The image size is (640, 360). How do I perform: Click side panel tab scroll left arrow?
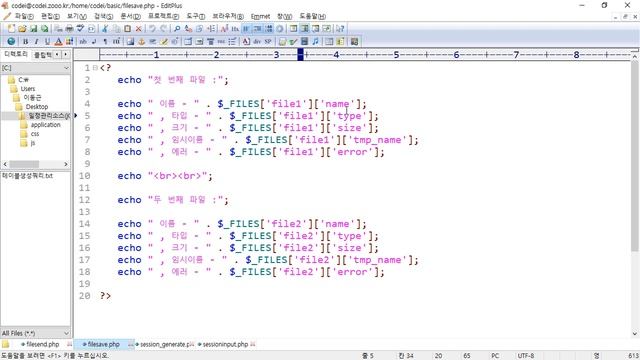[57, 54]
